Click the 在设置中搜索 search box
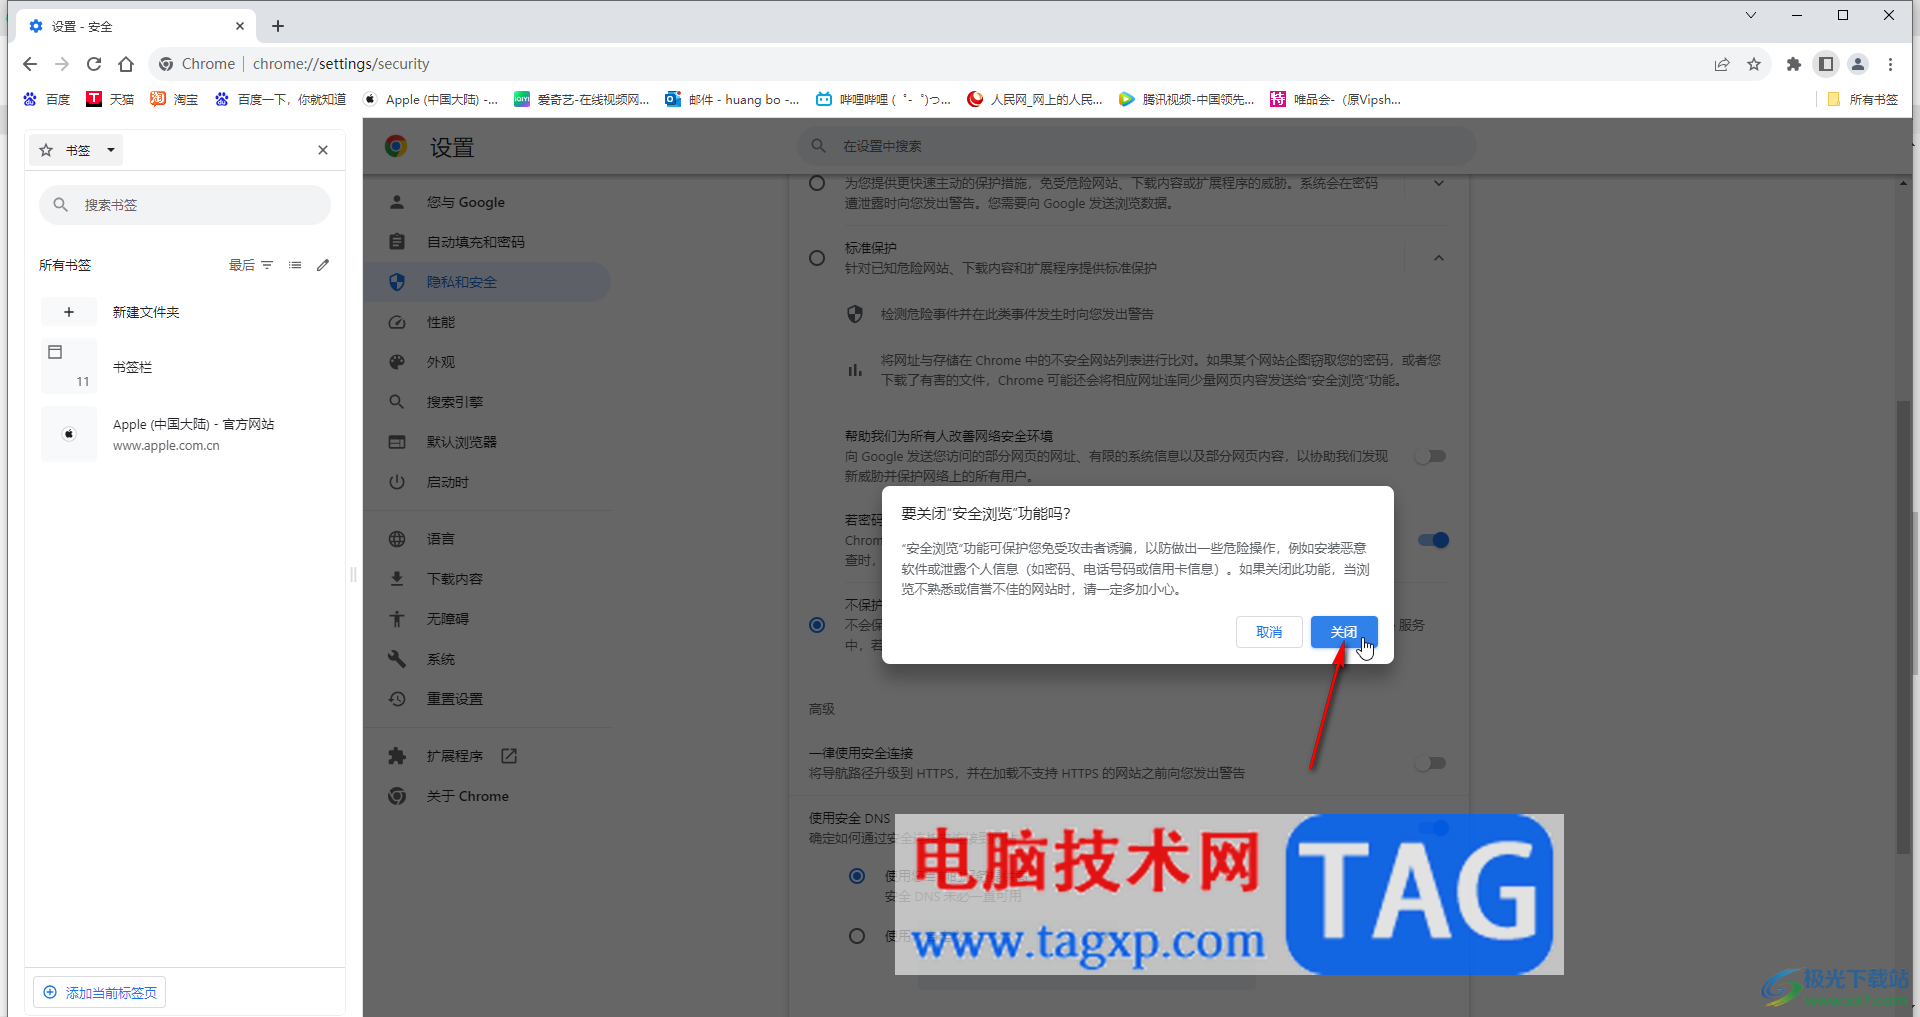This screenshot has height=1017, width=1920. (x=1137, y=146)
